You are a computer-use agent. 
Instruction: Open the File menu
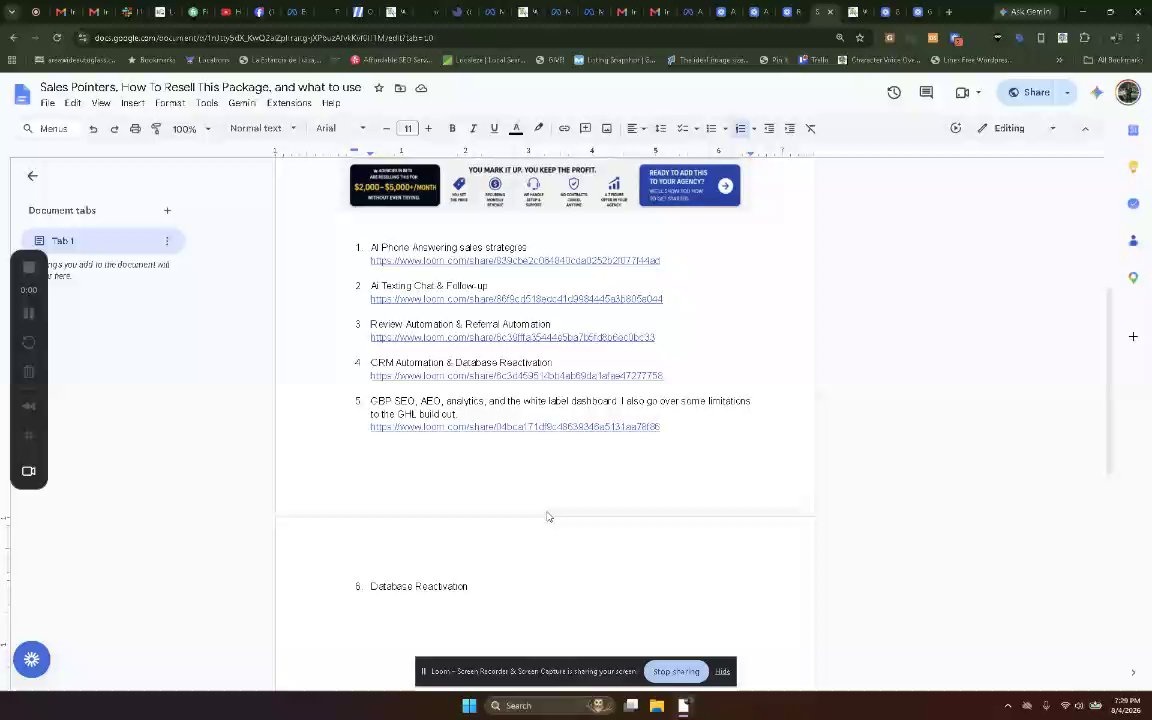pos(48,103)
